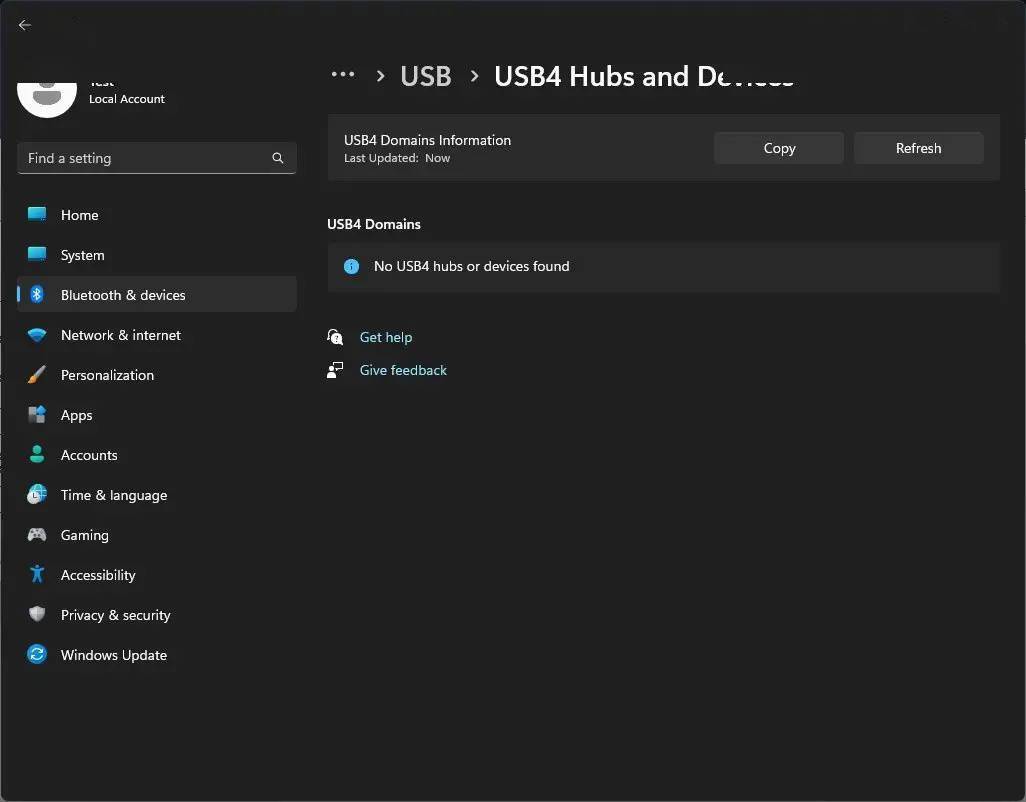This screenshot has width=1026, height=802.
Task: Click the Network wifi icon
Action: coord(37,335)
